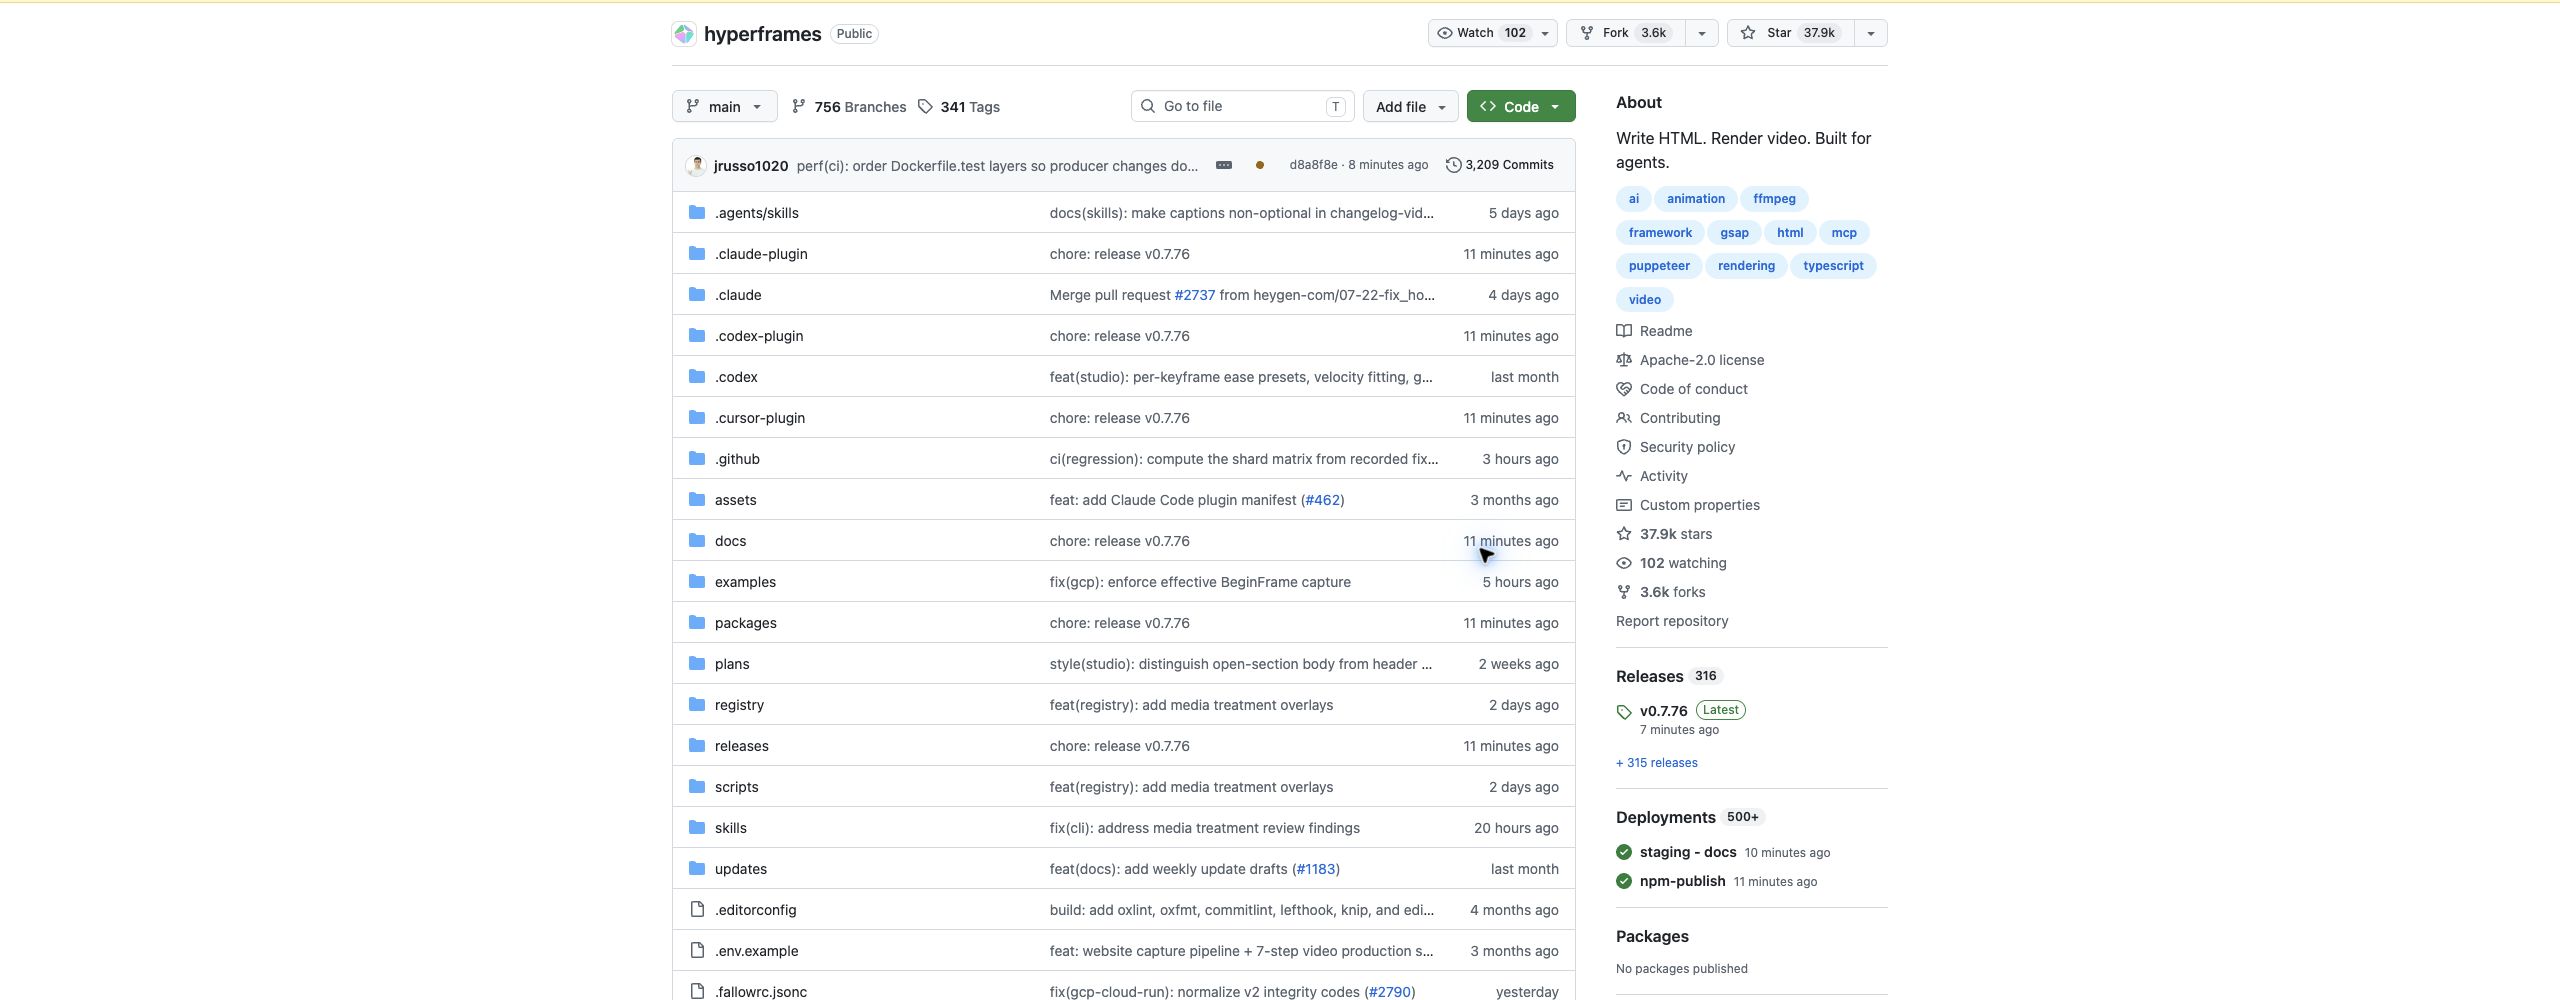Select the typescript topic tag
Viewport: 2560px width, 1000px height.
pyautogui.click(x=1833, y=266)
